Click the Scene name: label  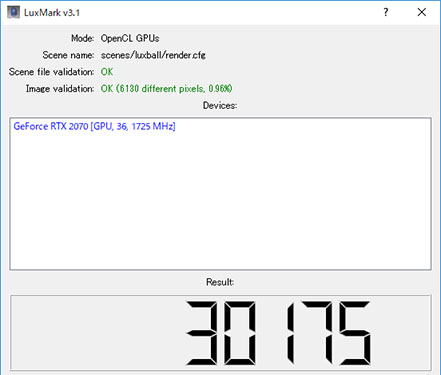click(68, 55)
